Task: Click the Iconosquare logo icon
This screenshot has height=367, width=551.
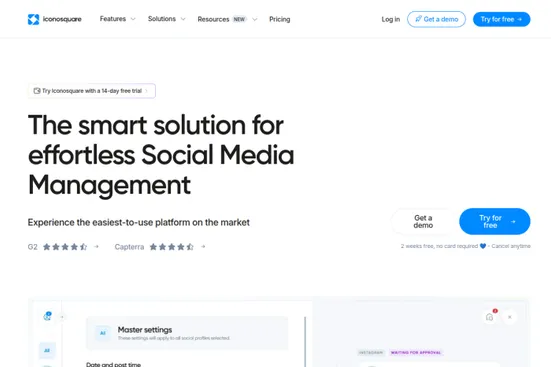Action: click(33, 19)
